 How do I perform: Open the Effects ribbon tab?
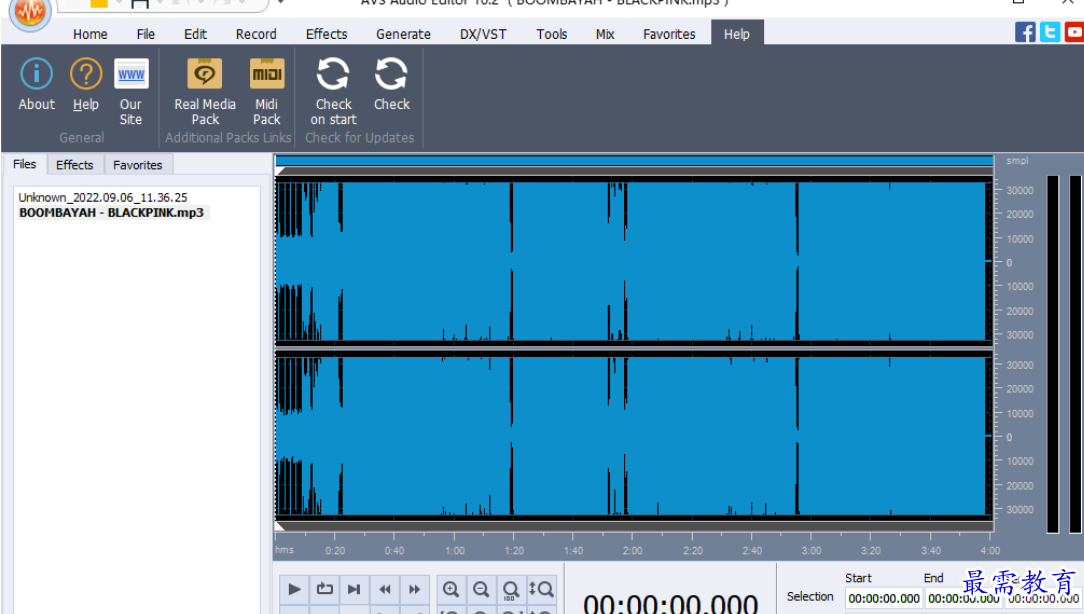[326, 34]
